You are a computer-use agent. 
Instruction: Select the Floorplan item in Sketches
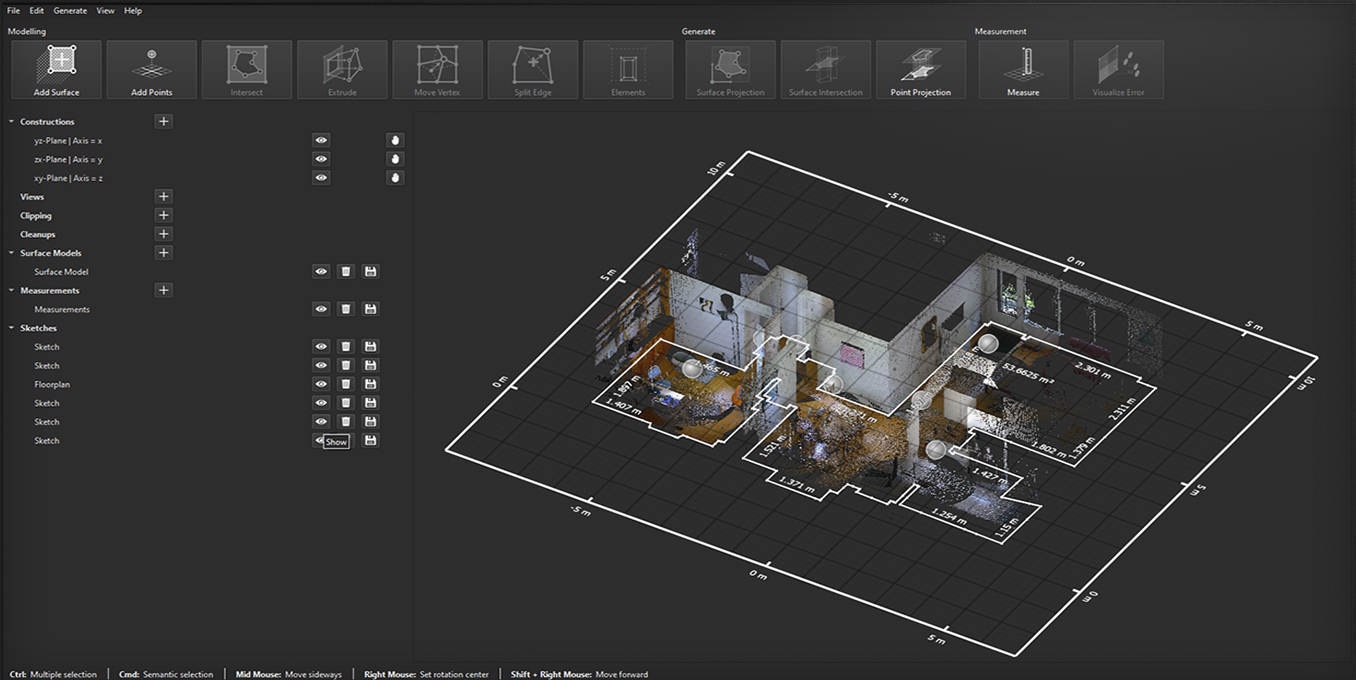(52, 384)
